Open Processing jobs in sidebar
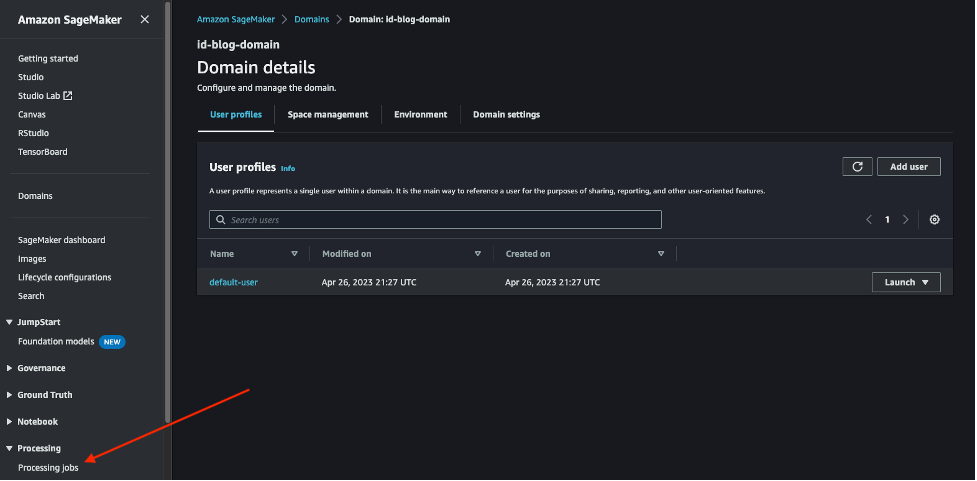This screenshot has width=977, height=481. tap(49, 468)
